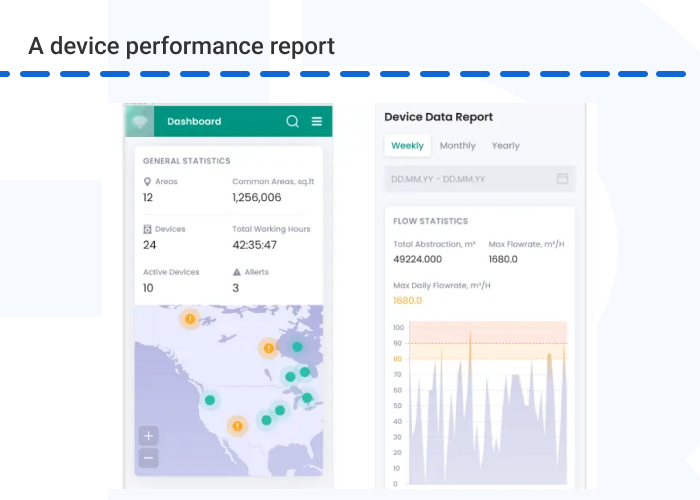The image size is (700, 500).
Task: Switch to the Monthly tab
Action: pyautogui.click(x=458, y=146)
